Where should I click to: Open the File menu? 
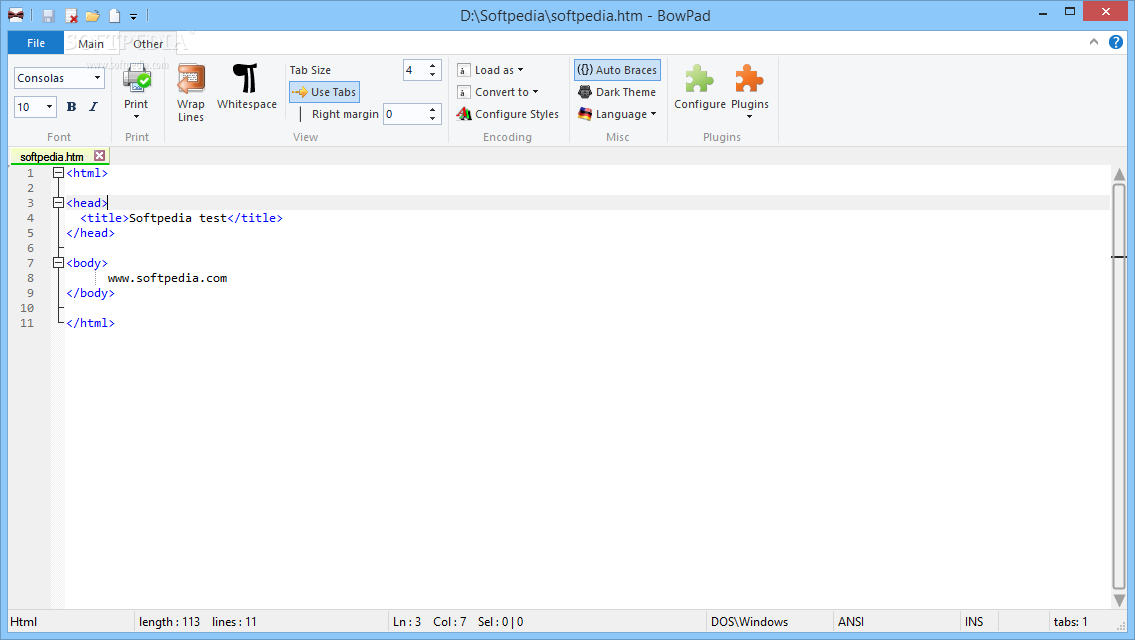coord(36,43)
